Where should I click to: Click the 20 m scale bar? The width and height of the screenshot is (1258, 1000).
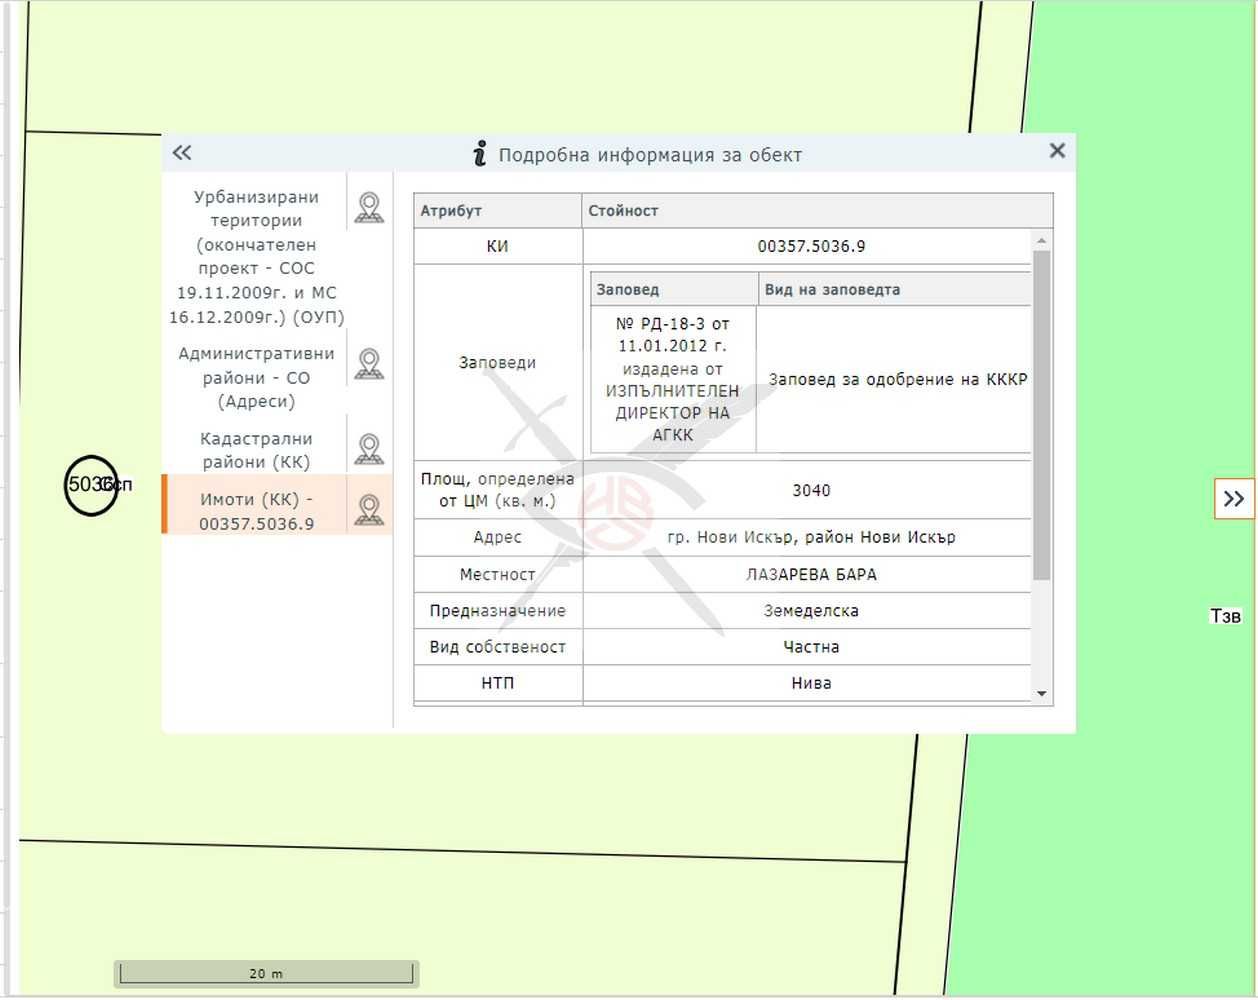tap(266, 973)
